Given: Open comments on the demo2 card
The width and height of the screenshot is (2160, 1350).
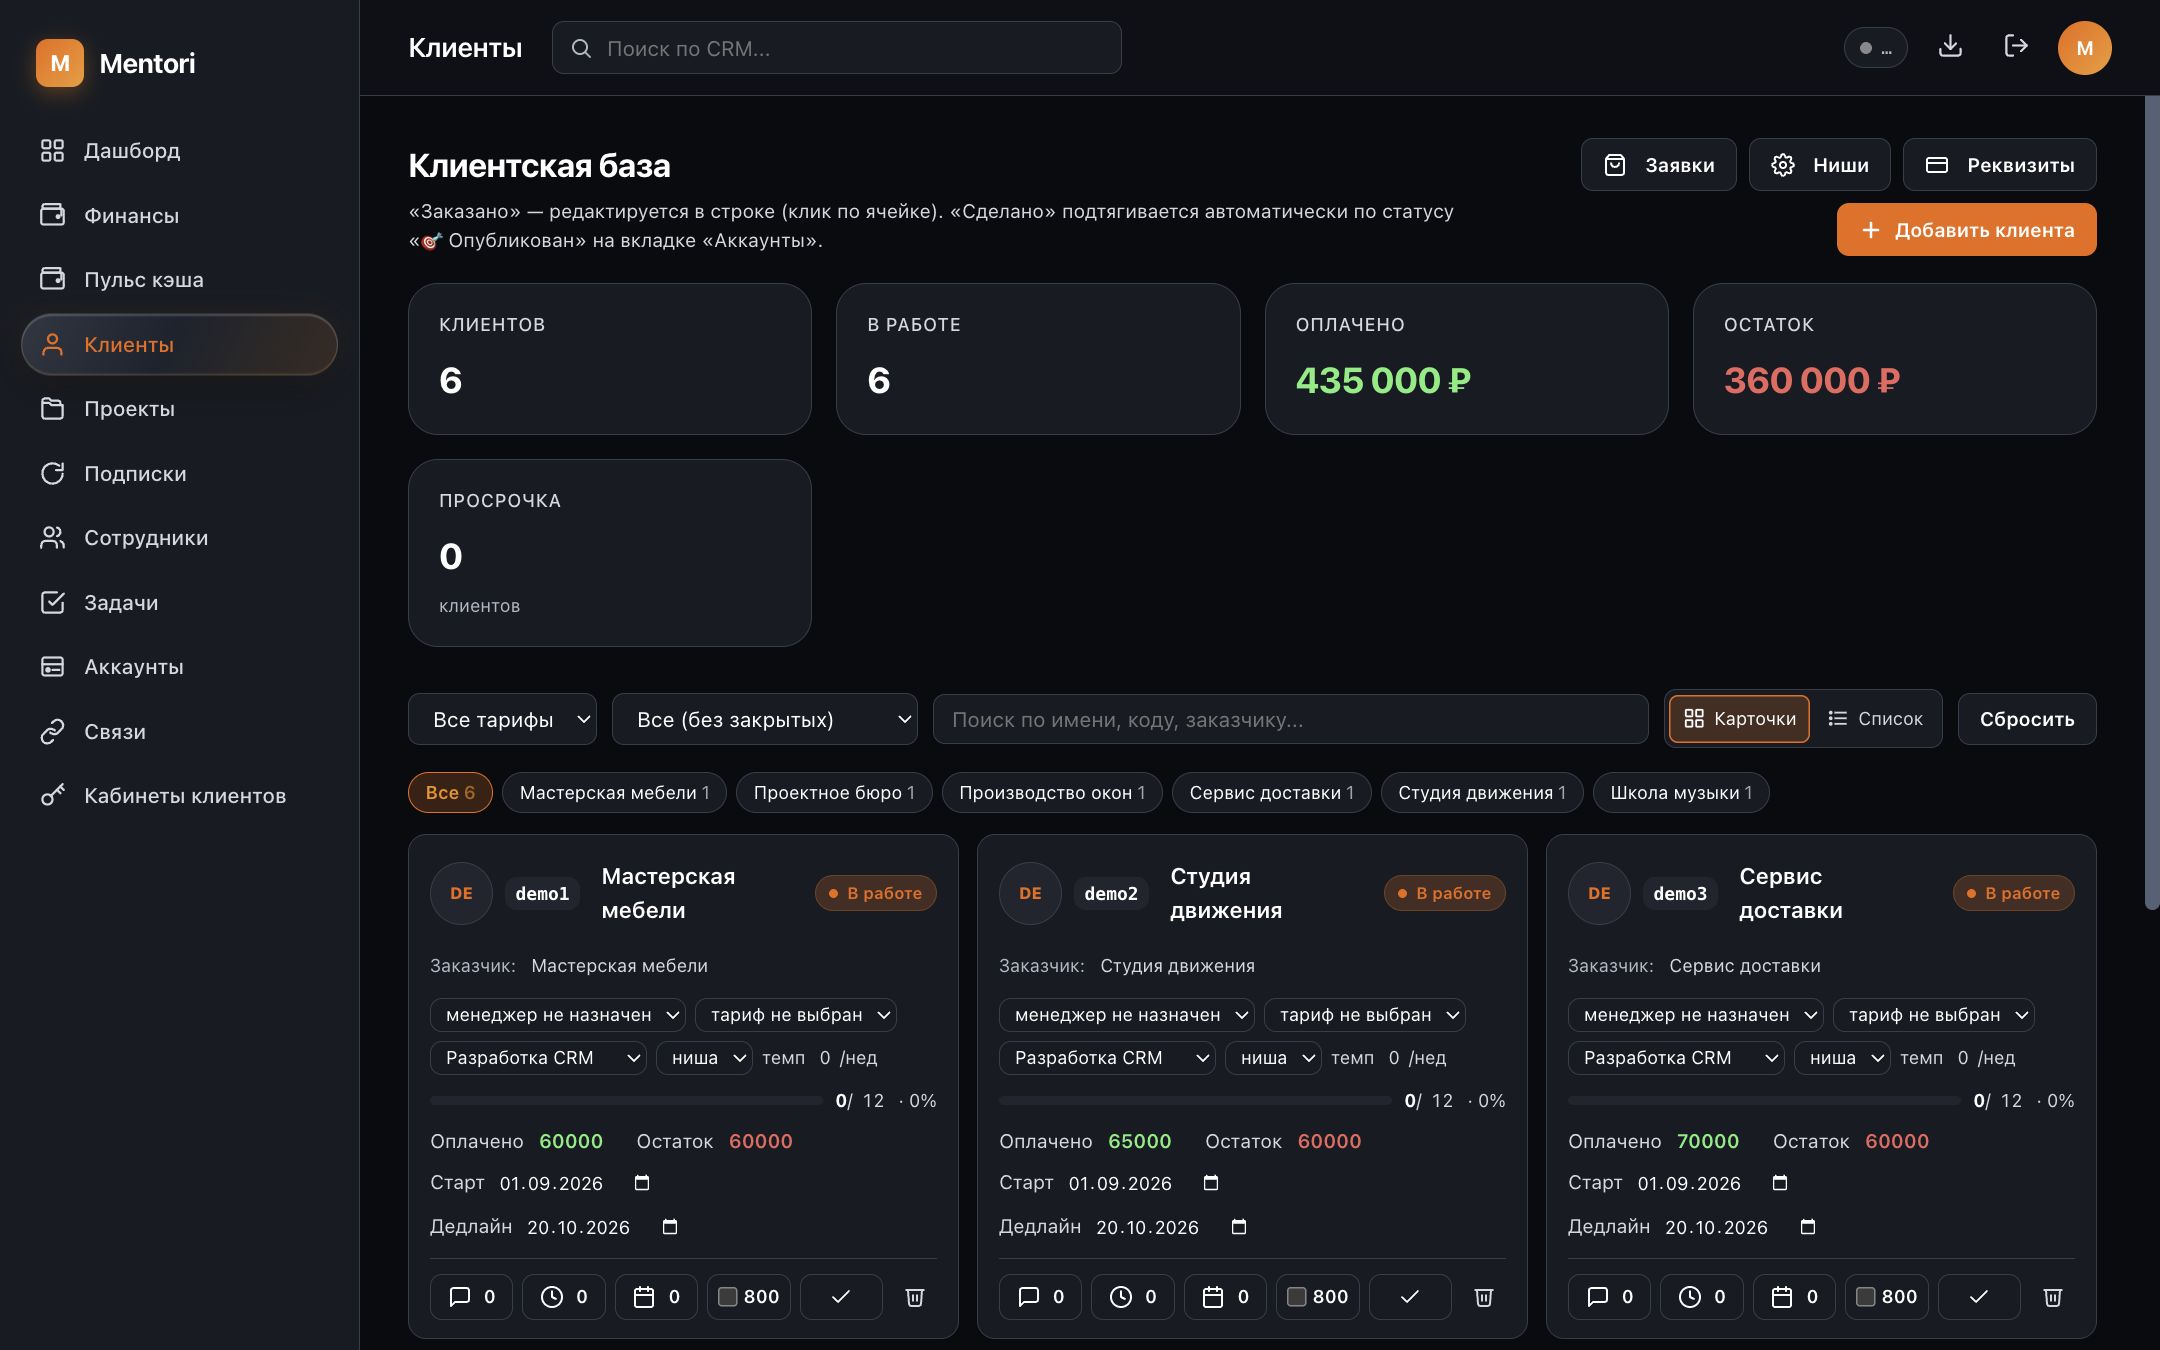Looking at the screenshot, I should coord(1040,1297).
